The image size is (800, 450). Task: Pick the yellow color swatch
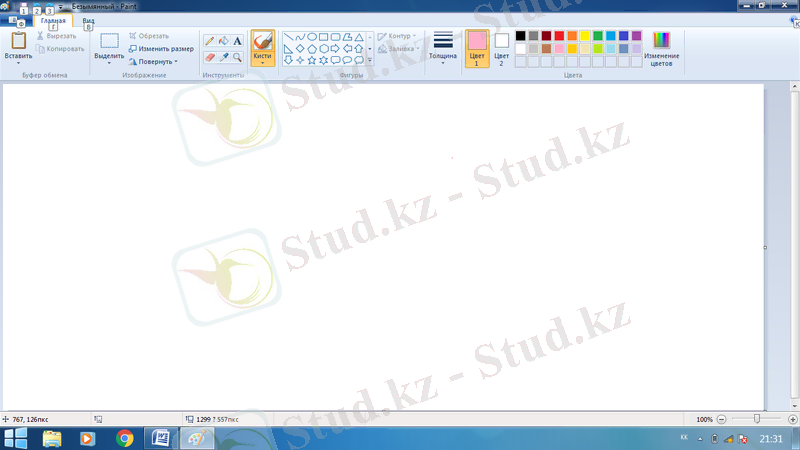585,36
